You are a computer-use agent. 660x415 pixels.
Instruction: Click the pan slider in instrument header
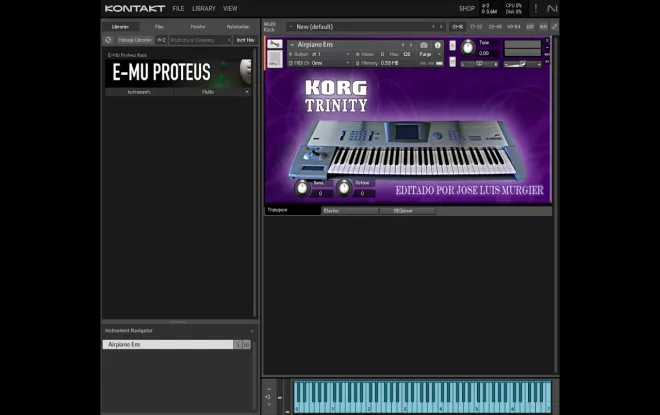479,64
